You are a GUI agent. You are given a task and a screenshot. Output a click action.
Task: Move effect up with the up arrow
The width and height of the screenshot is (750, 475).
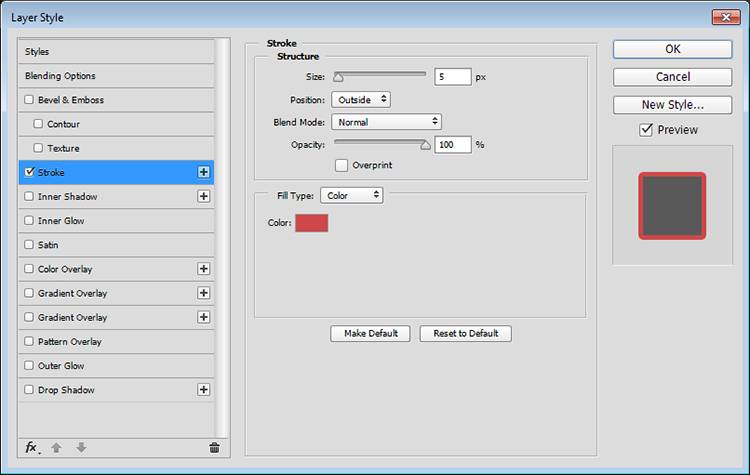click(57, 448)
